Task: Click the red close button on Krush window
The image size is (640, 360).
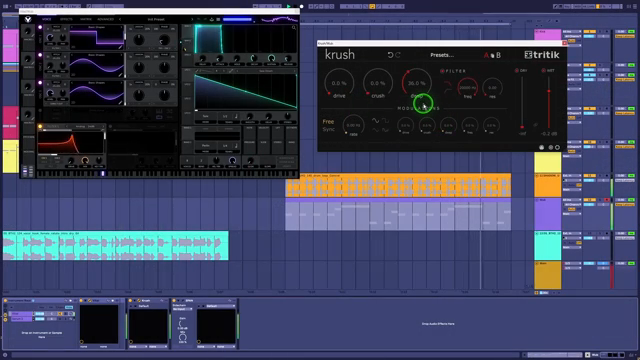Action: click(564, 43)
